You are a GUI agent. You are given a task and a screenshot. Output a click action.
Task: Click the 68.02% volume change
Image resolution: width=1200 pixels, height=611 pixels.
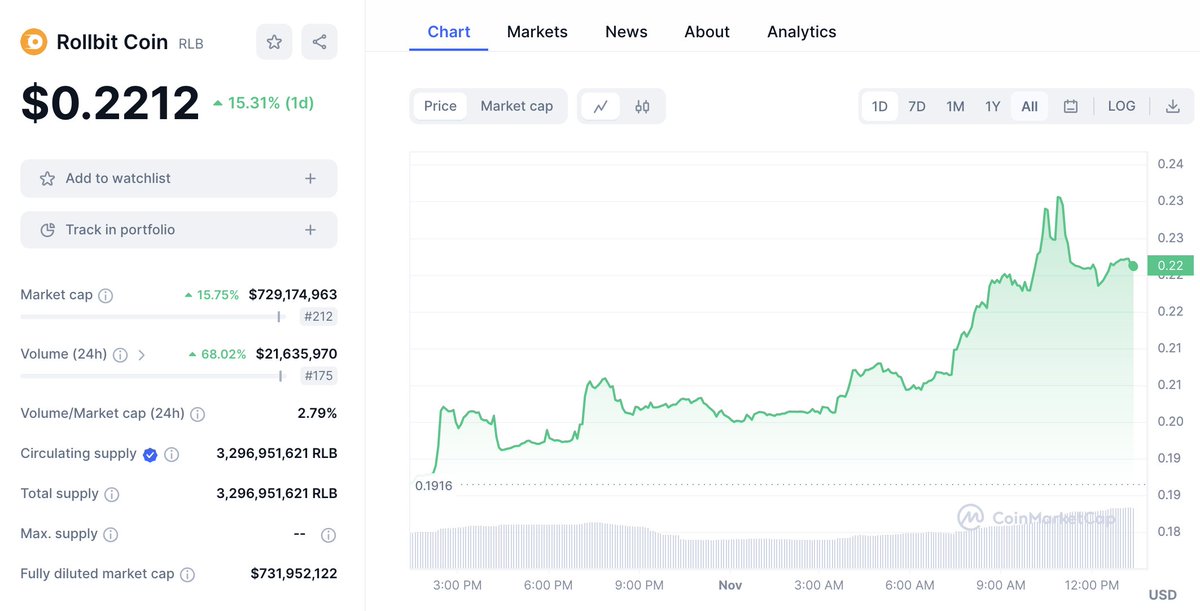coord(217,354)
